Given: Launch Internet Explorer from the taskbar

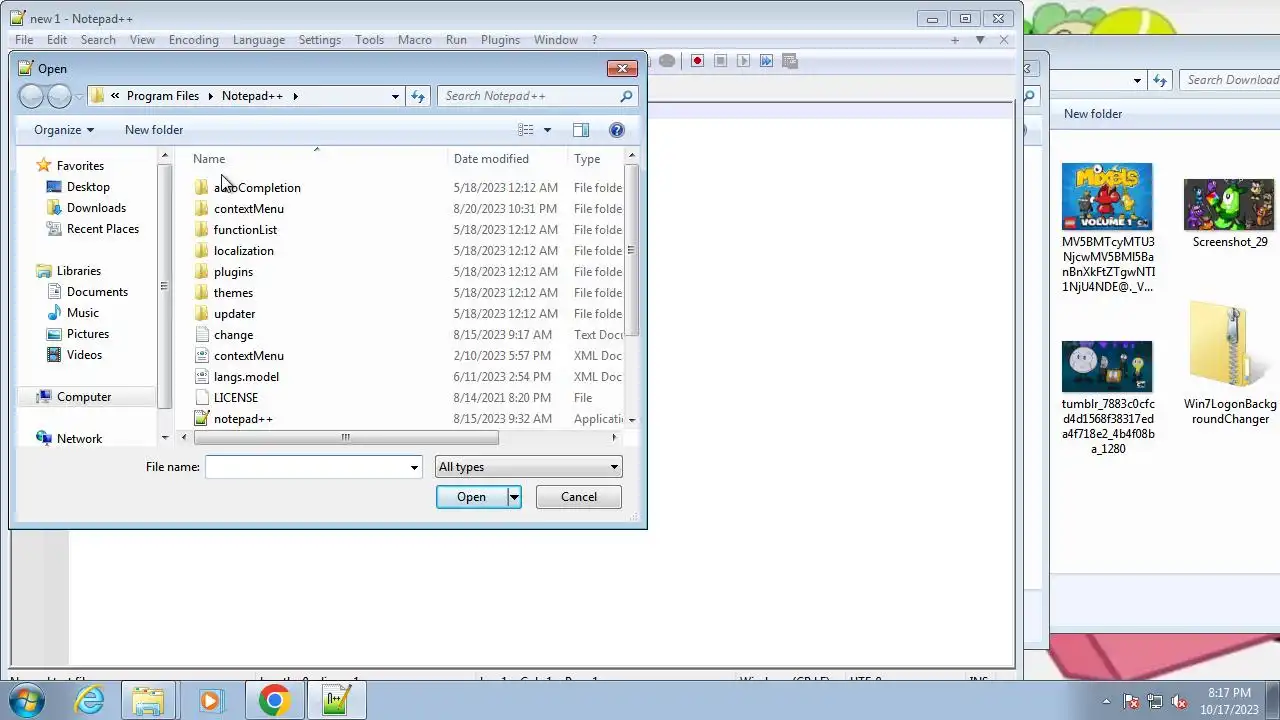Looking at the screenshot, I should click(90, 701).
